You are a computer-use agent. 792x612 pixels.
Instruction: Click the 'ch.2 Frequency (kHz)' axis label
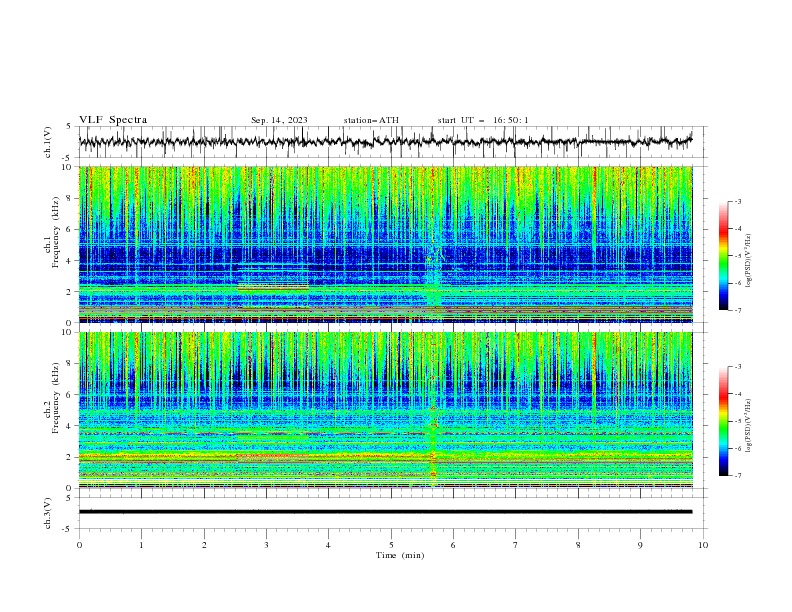(x=52, y=398)
